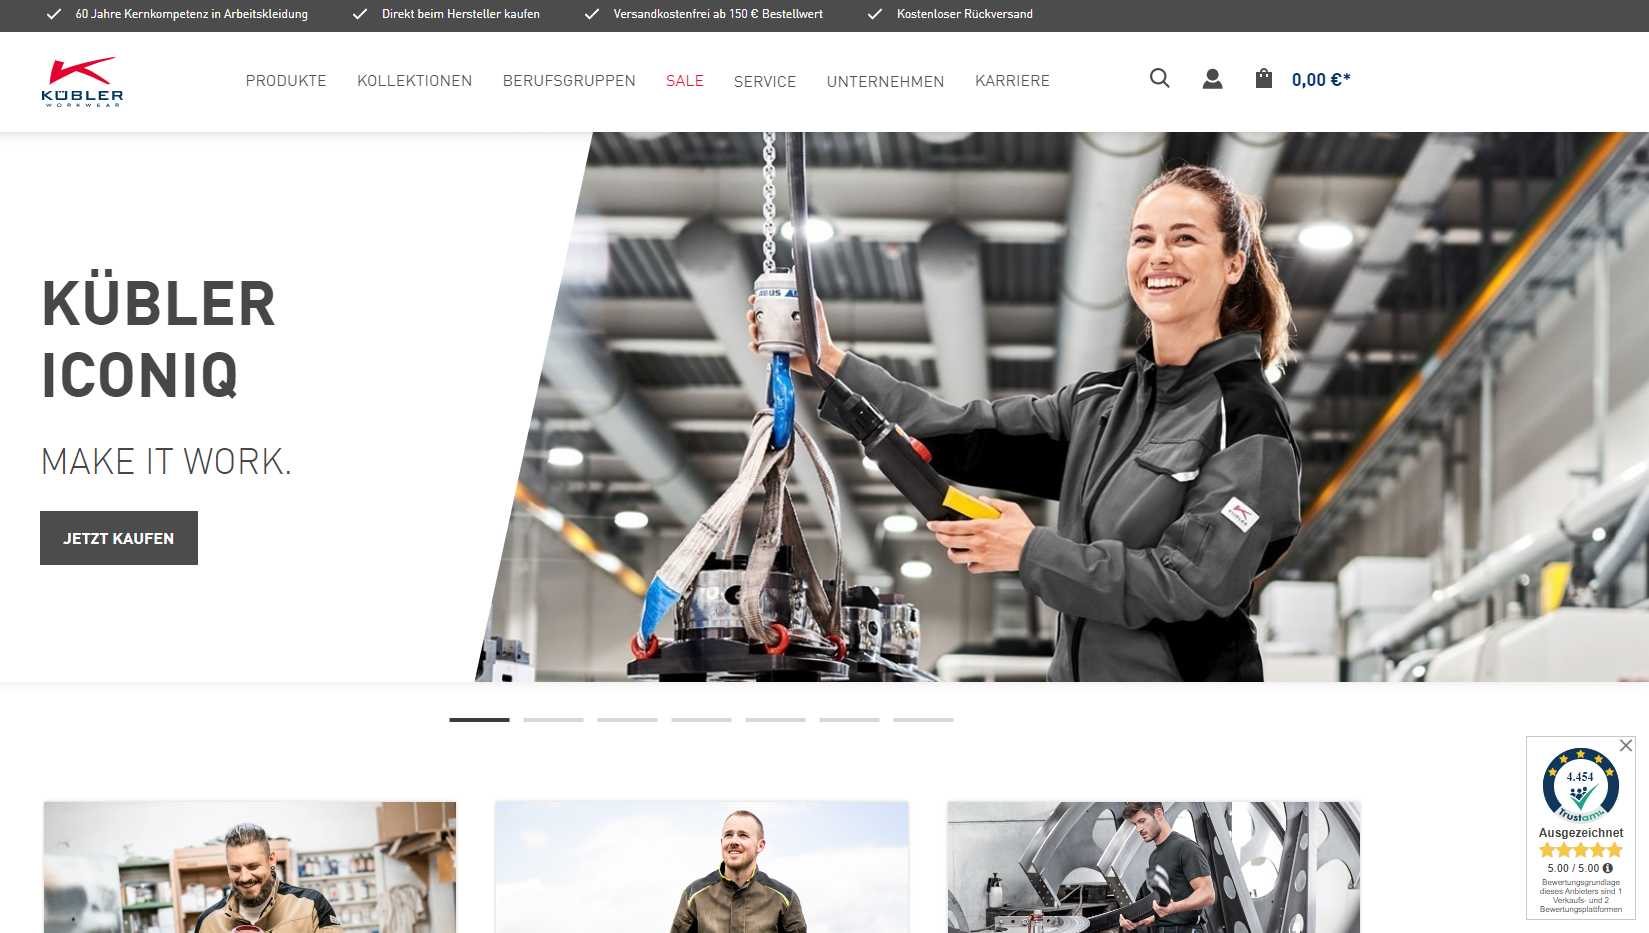Click the MAKE IT WORK. tagline
Image resolution: width=1649 pixels, height=933 pixels.
[x=166, y=462]
